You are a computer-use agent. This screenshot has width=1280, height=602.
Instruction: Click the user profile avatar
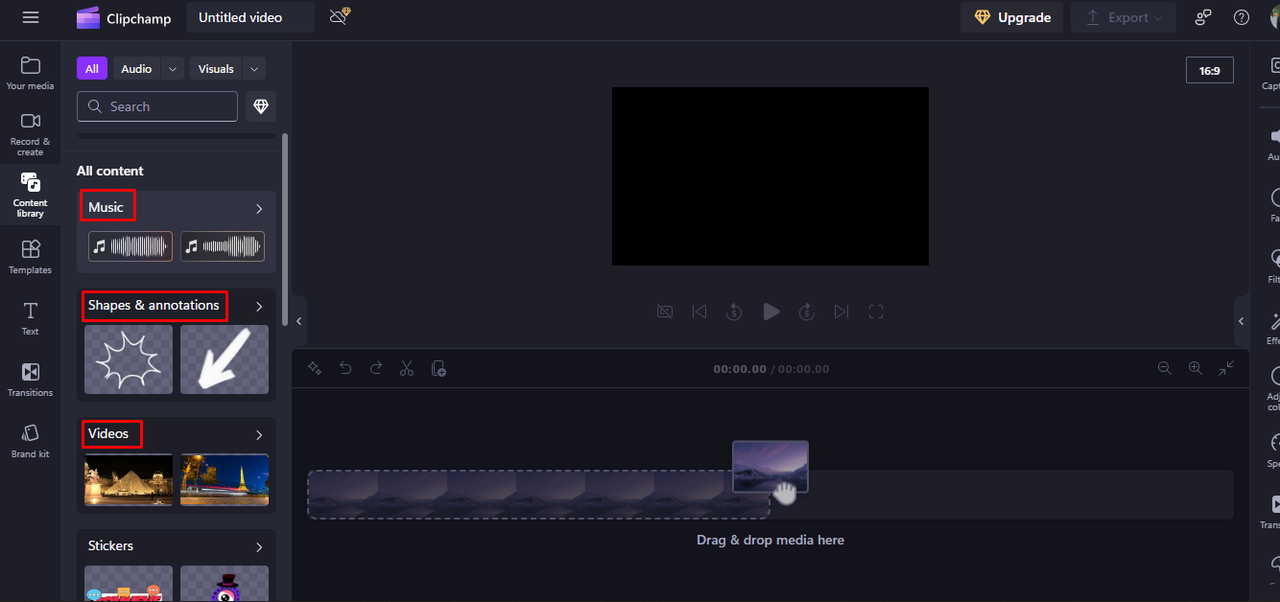tap(1273, 17)
